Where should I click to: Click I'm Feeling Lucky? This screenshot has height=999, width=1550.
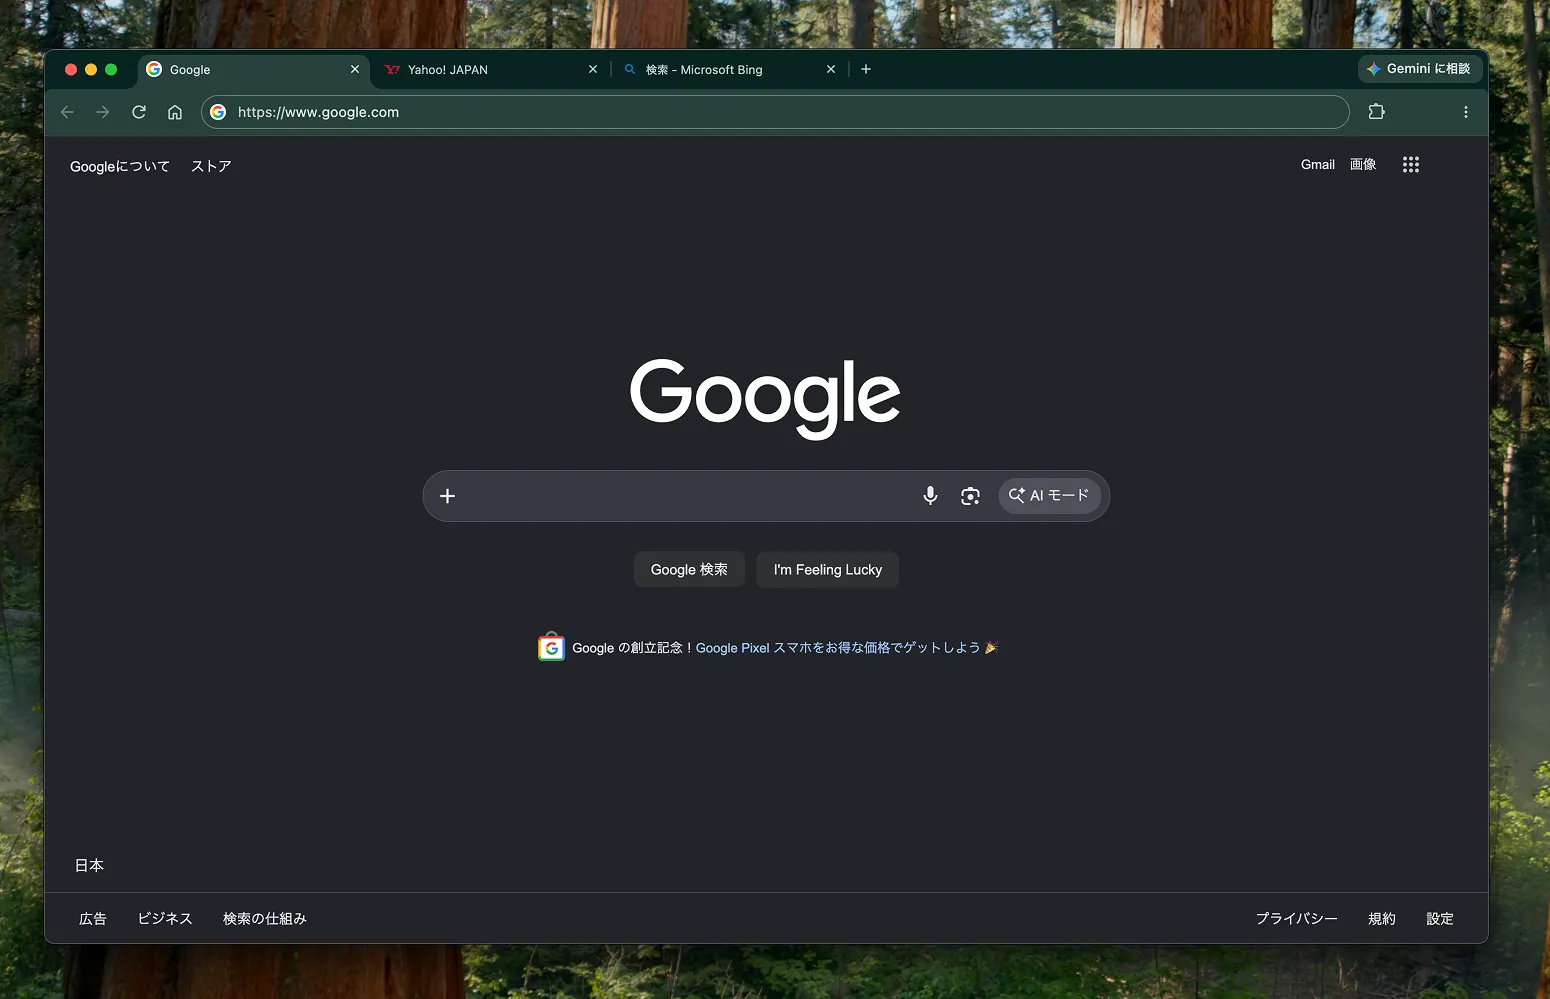[x=828, y=570]
